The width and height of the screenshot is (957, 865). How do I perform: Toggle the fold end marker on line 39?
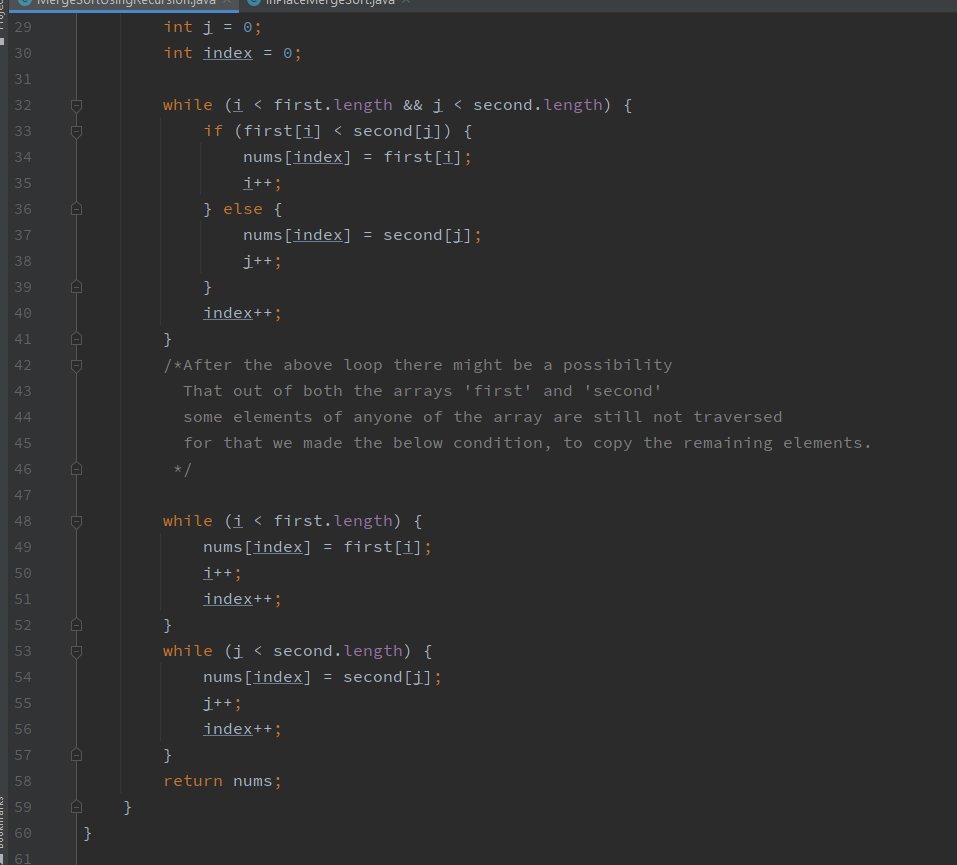[76, 288]
